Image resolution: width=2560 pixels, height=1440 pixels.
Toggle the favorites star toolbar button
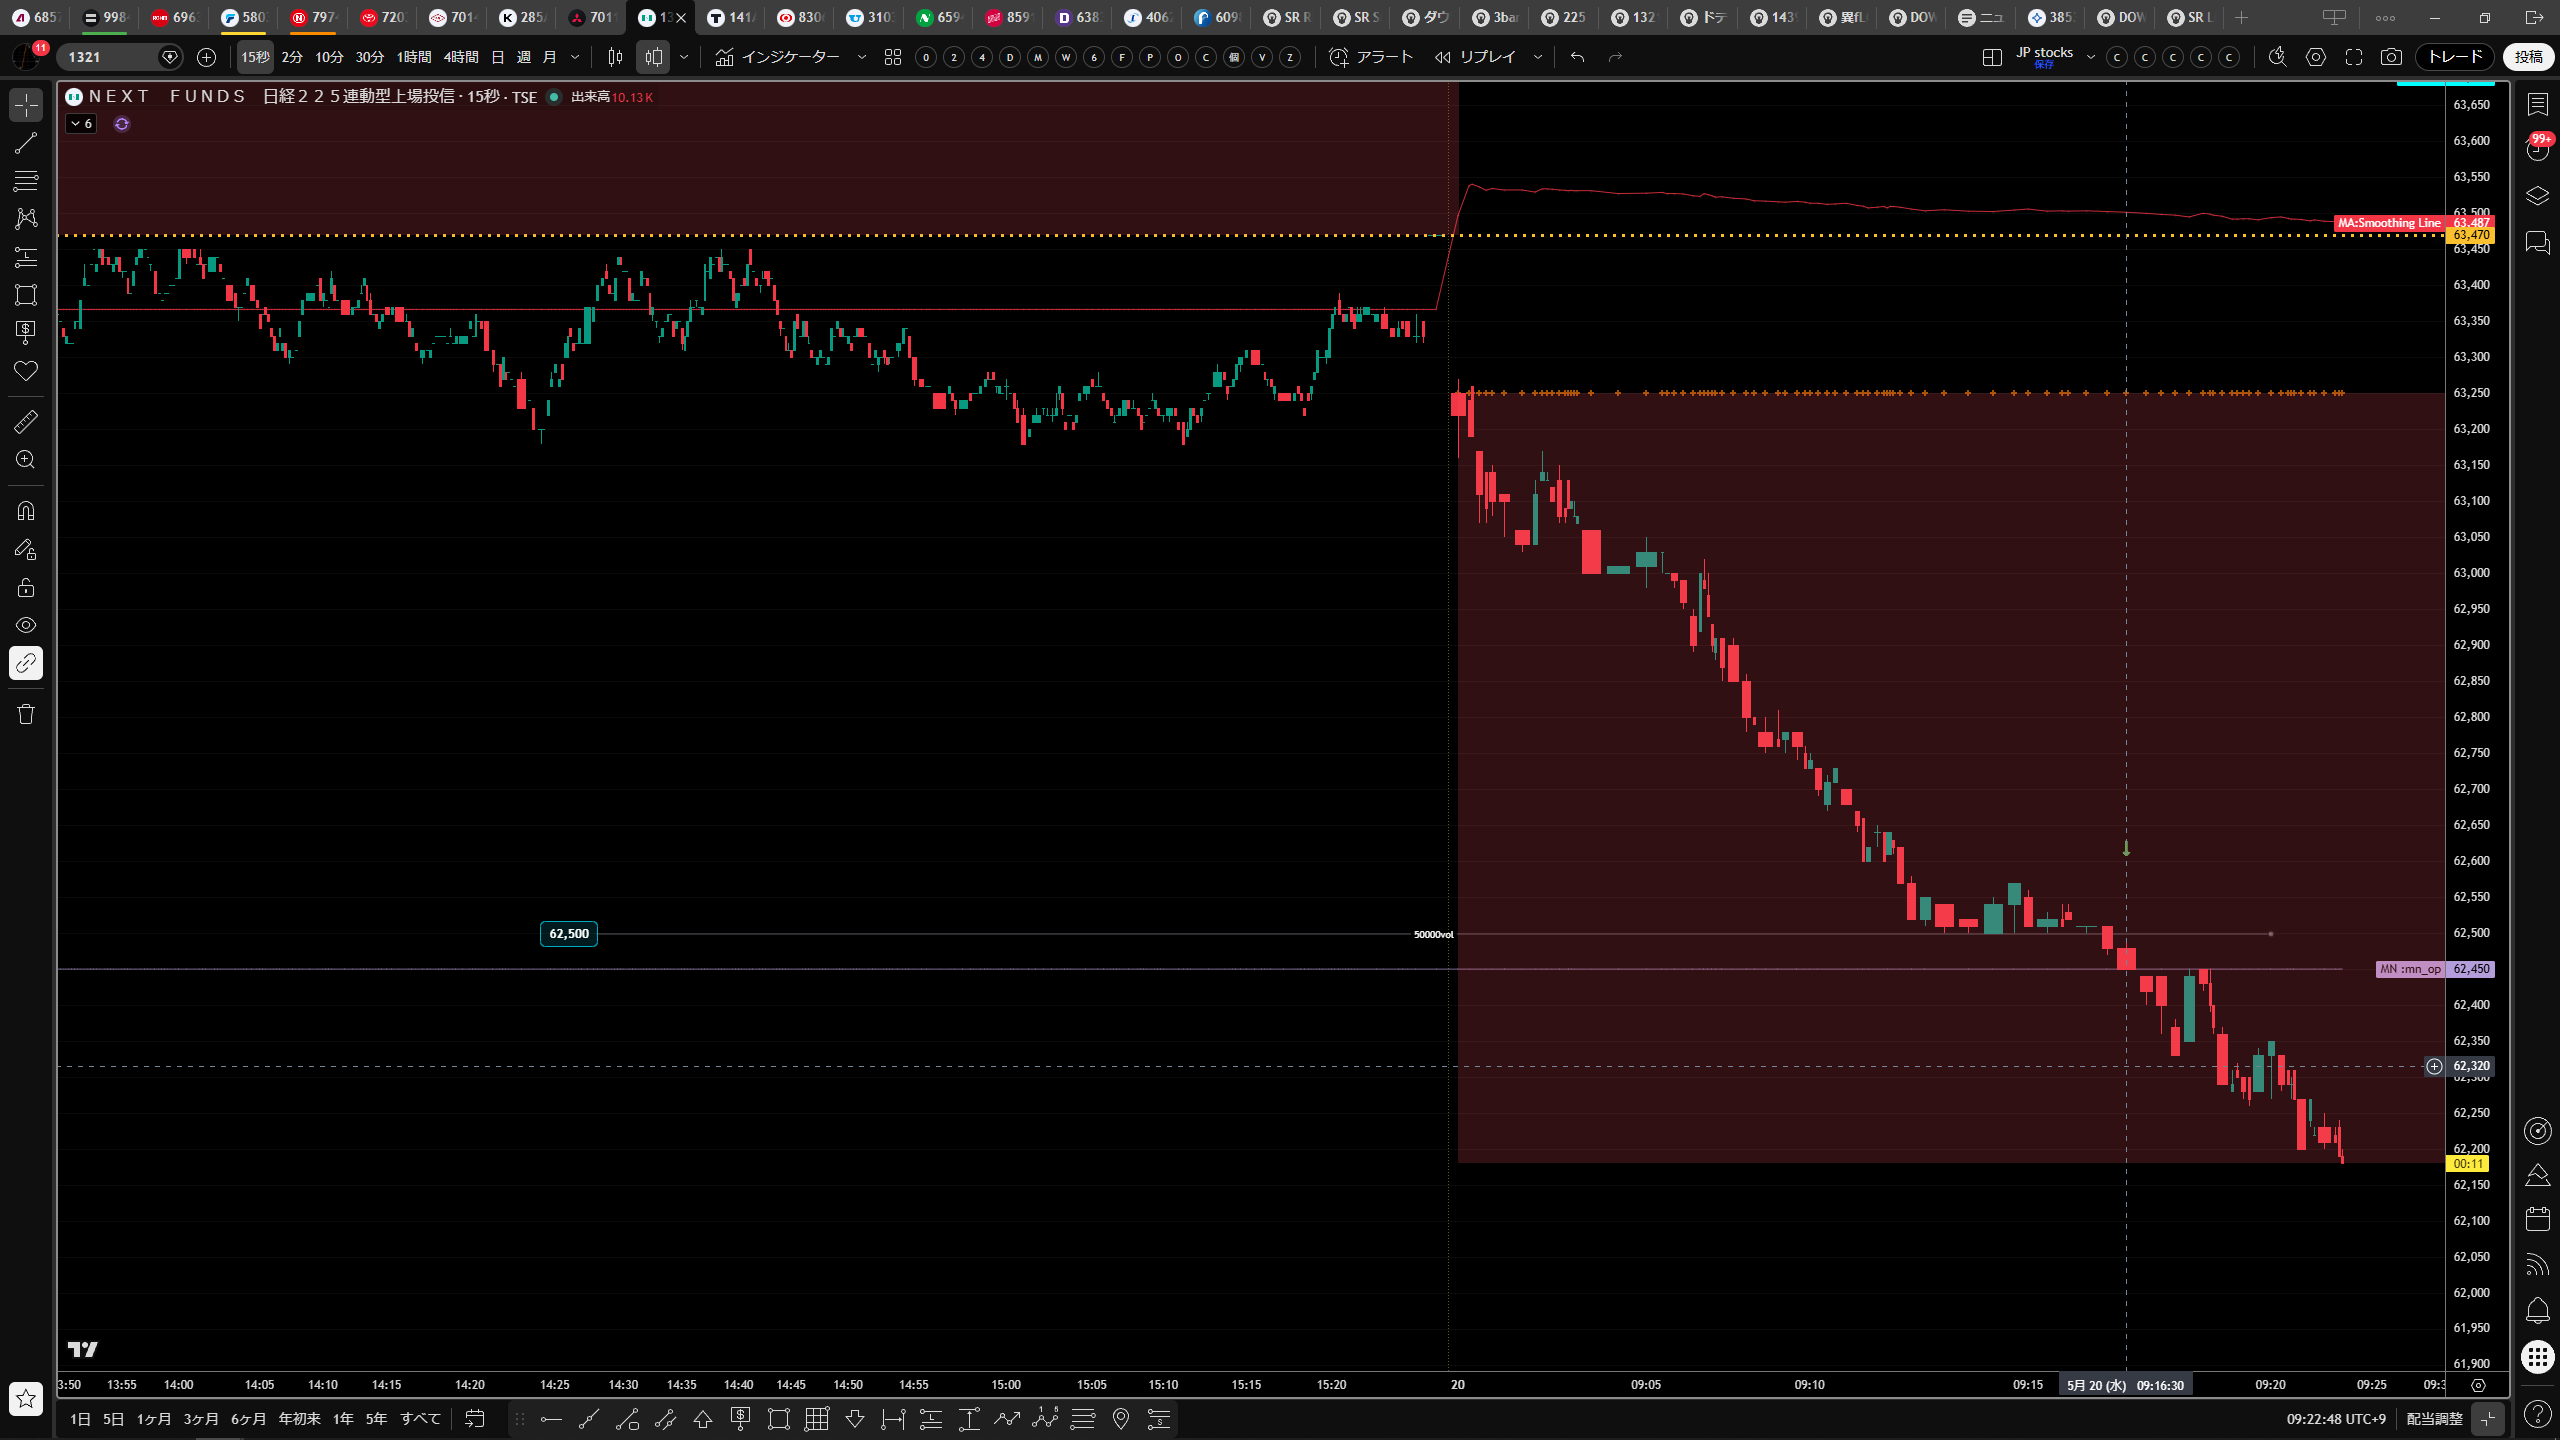[x=26, y=1398]
